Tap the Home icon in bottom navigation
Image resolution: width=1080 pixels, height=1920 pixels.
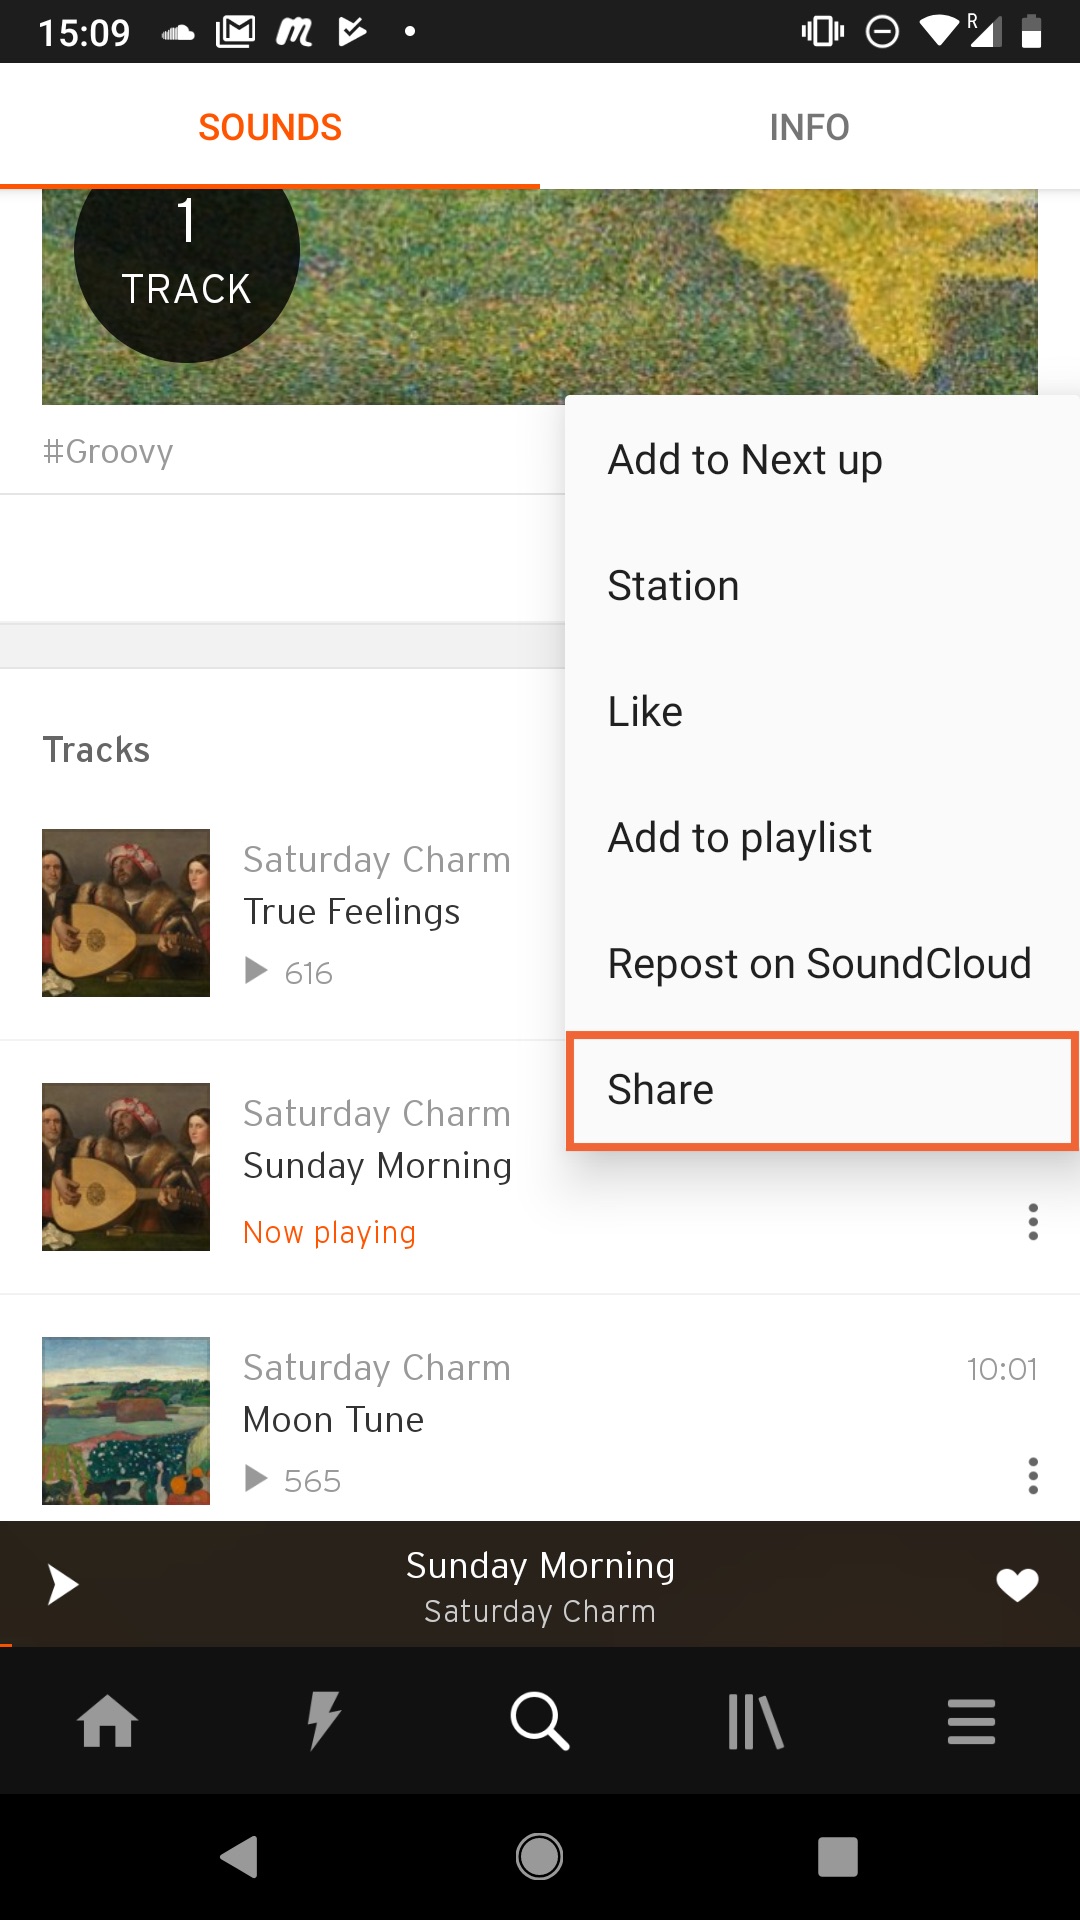pos(108,1721)
